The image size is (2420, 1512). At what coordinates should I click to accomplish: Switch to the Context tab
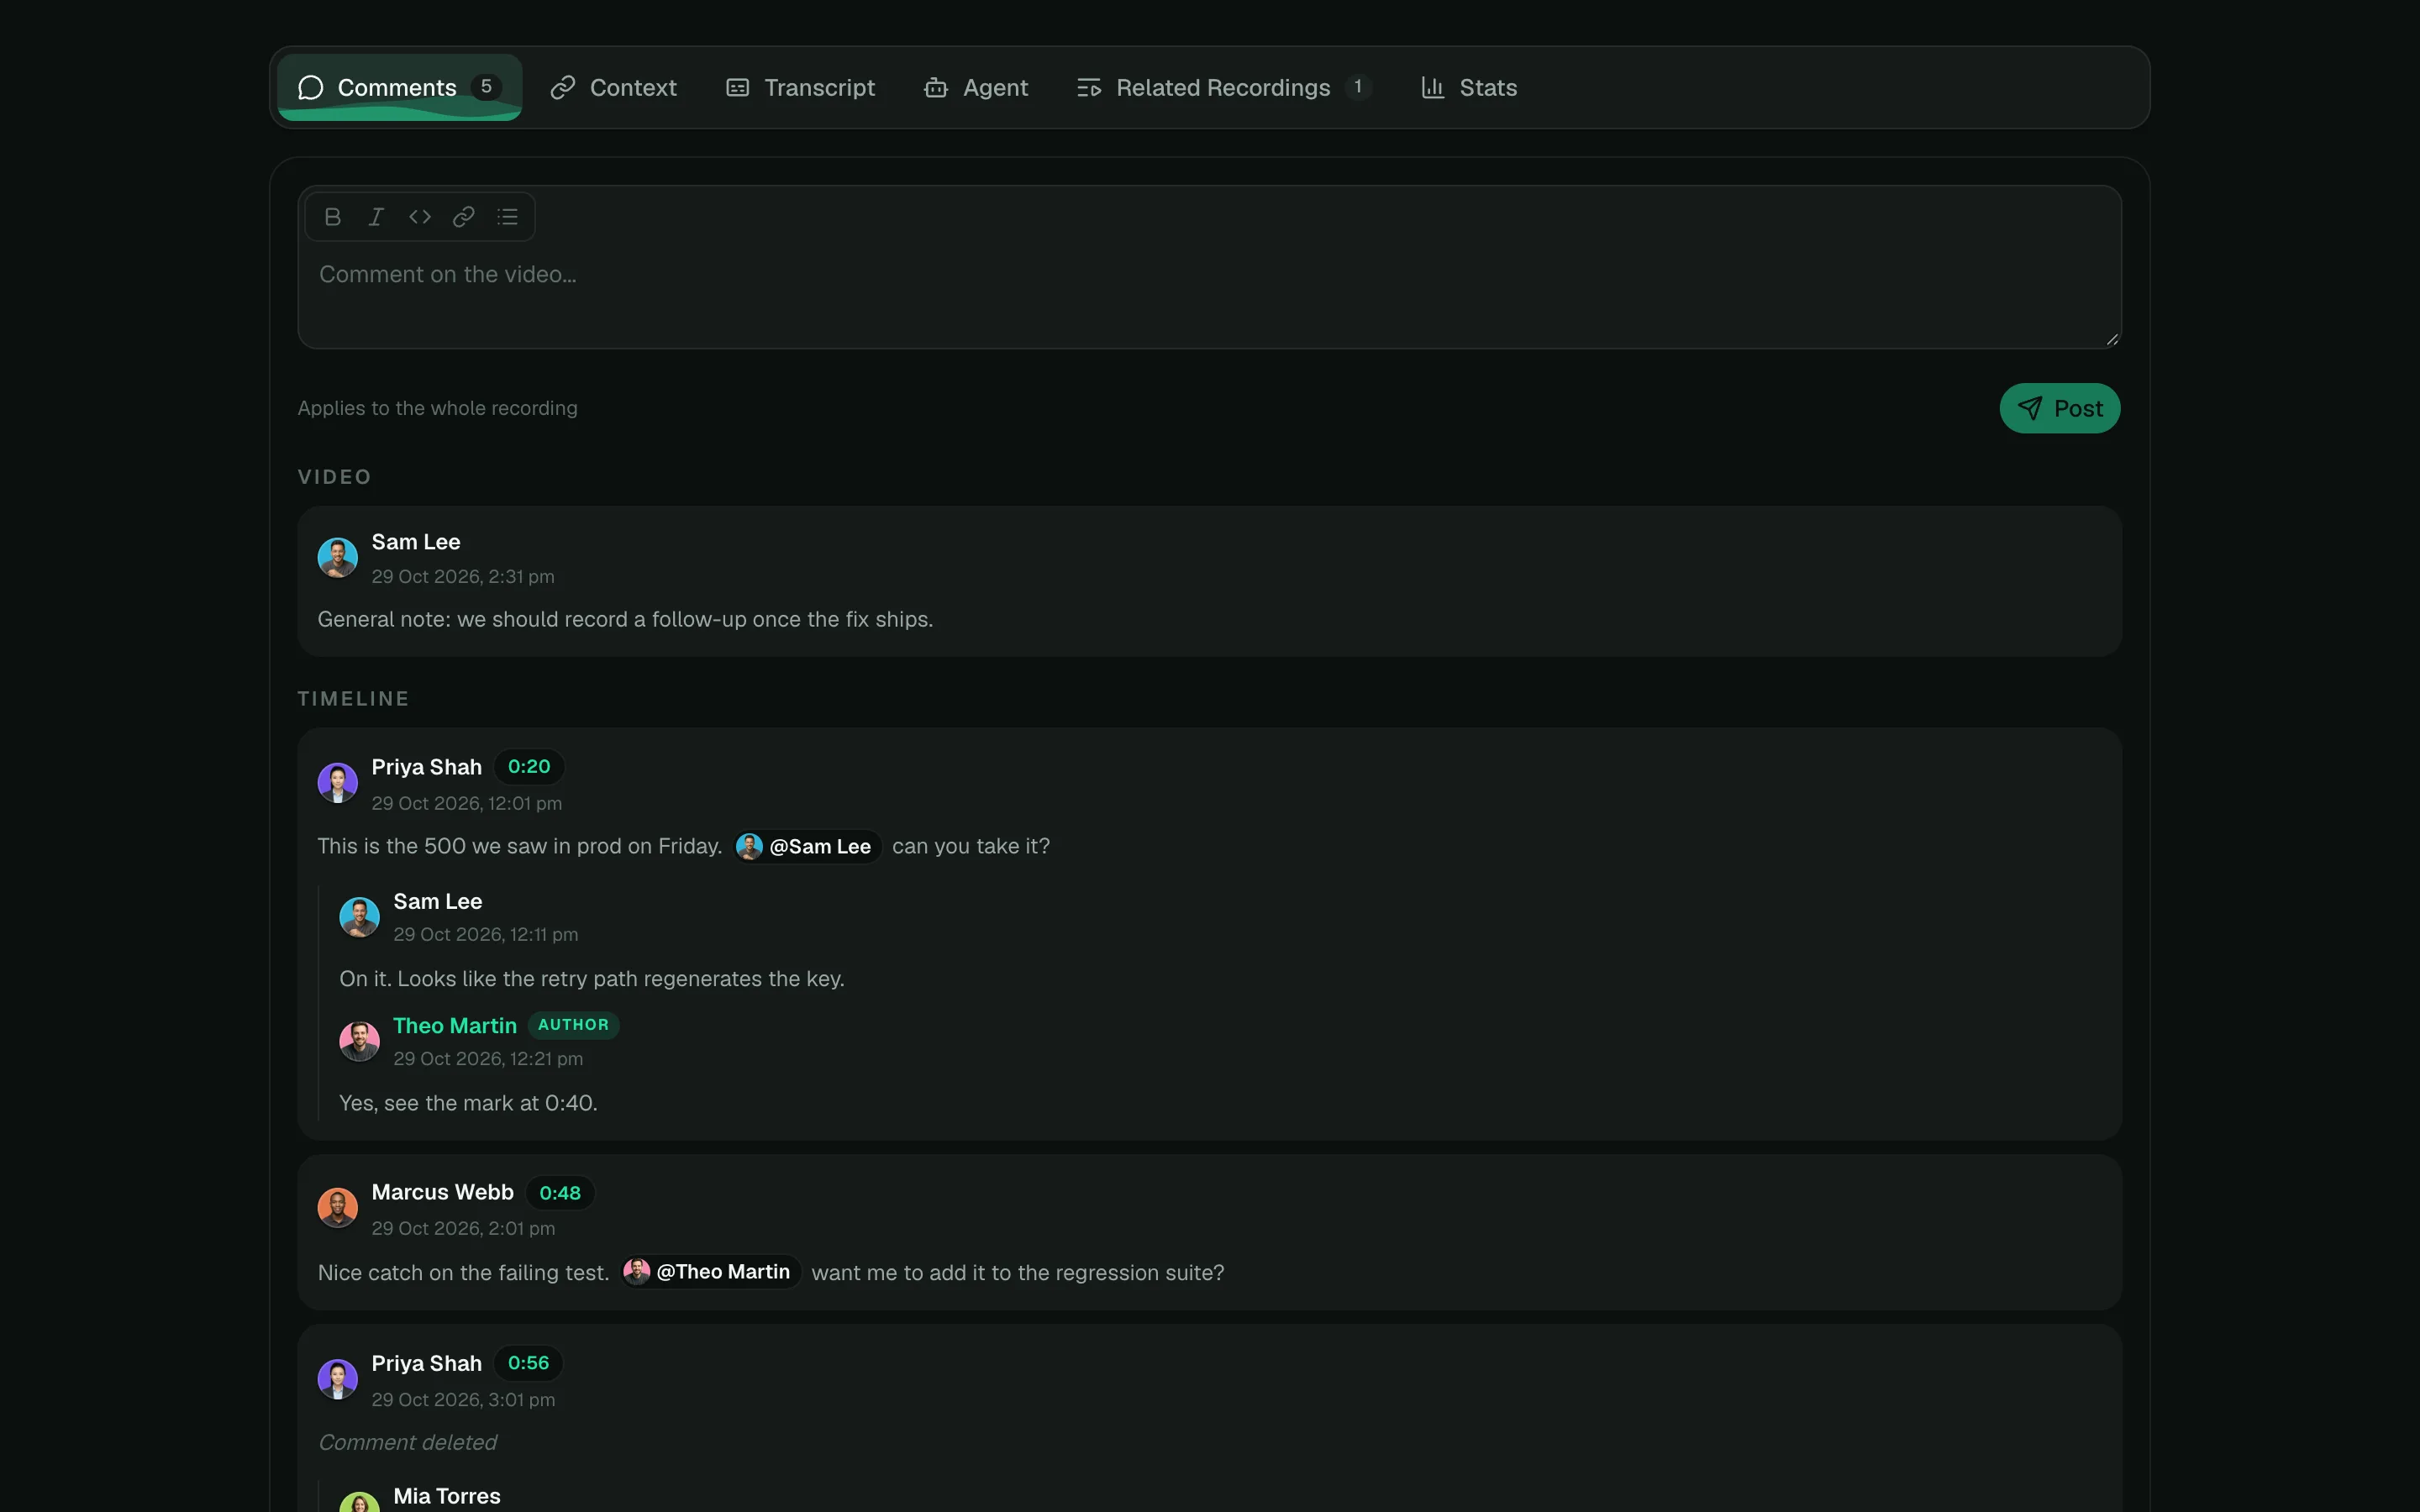click(x=613, y=88)
